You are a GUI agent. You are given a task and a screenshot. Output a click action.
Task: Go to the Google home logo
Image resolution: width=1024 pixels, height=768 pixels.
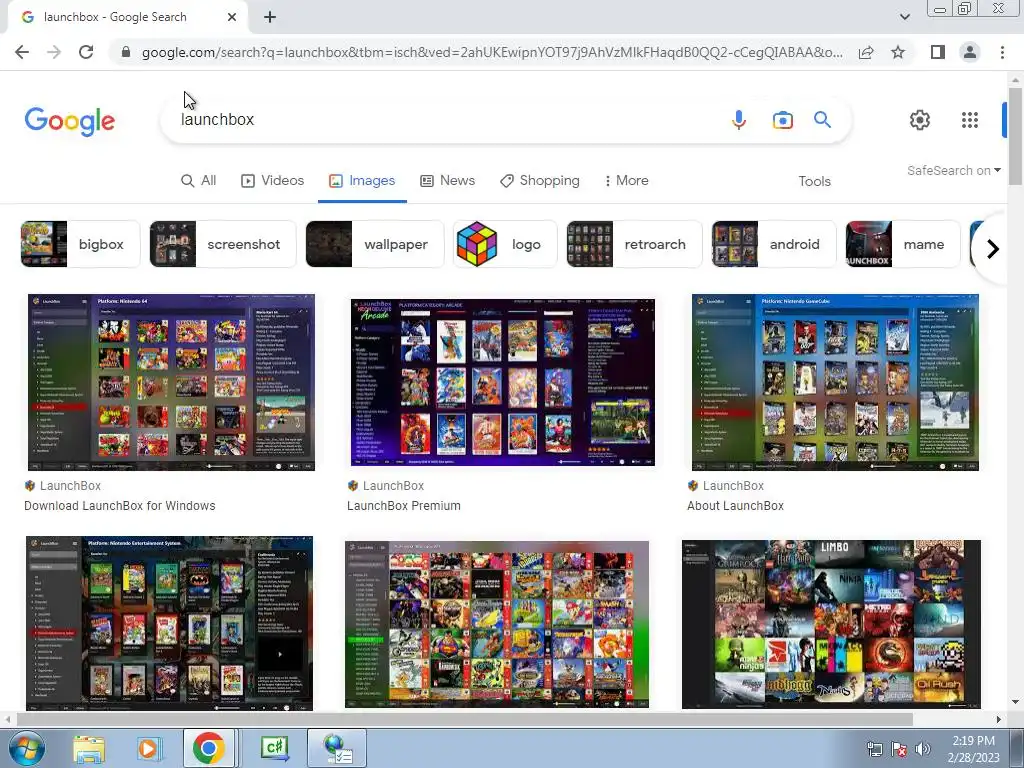pyautogui.click(x=70, y=121)
